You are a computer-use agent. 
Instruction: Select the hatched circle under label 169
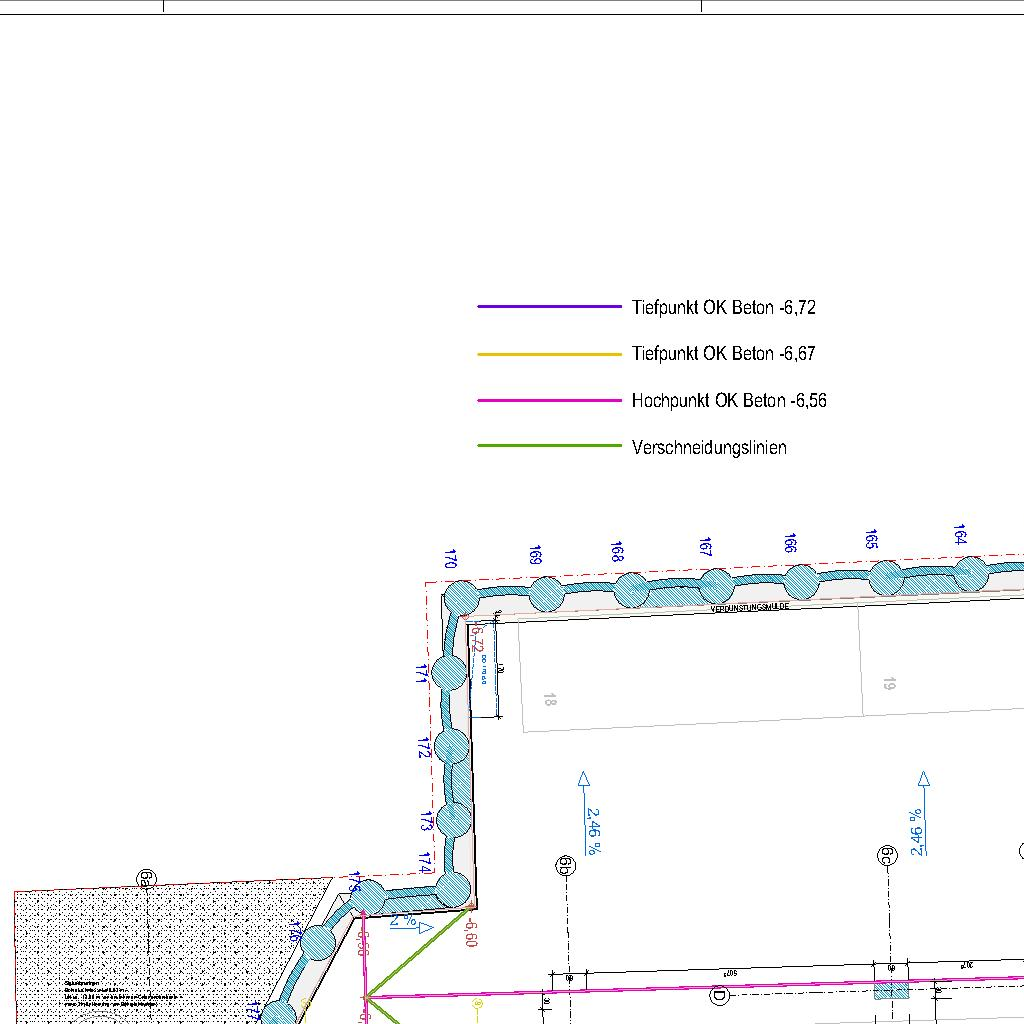coord(546,594)
